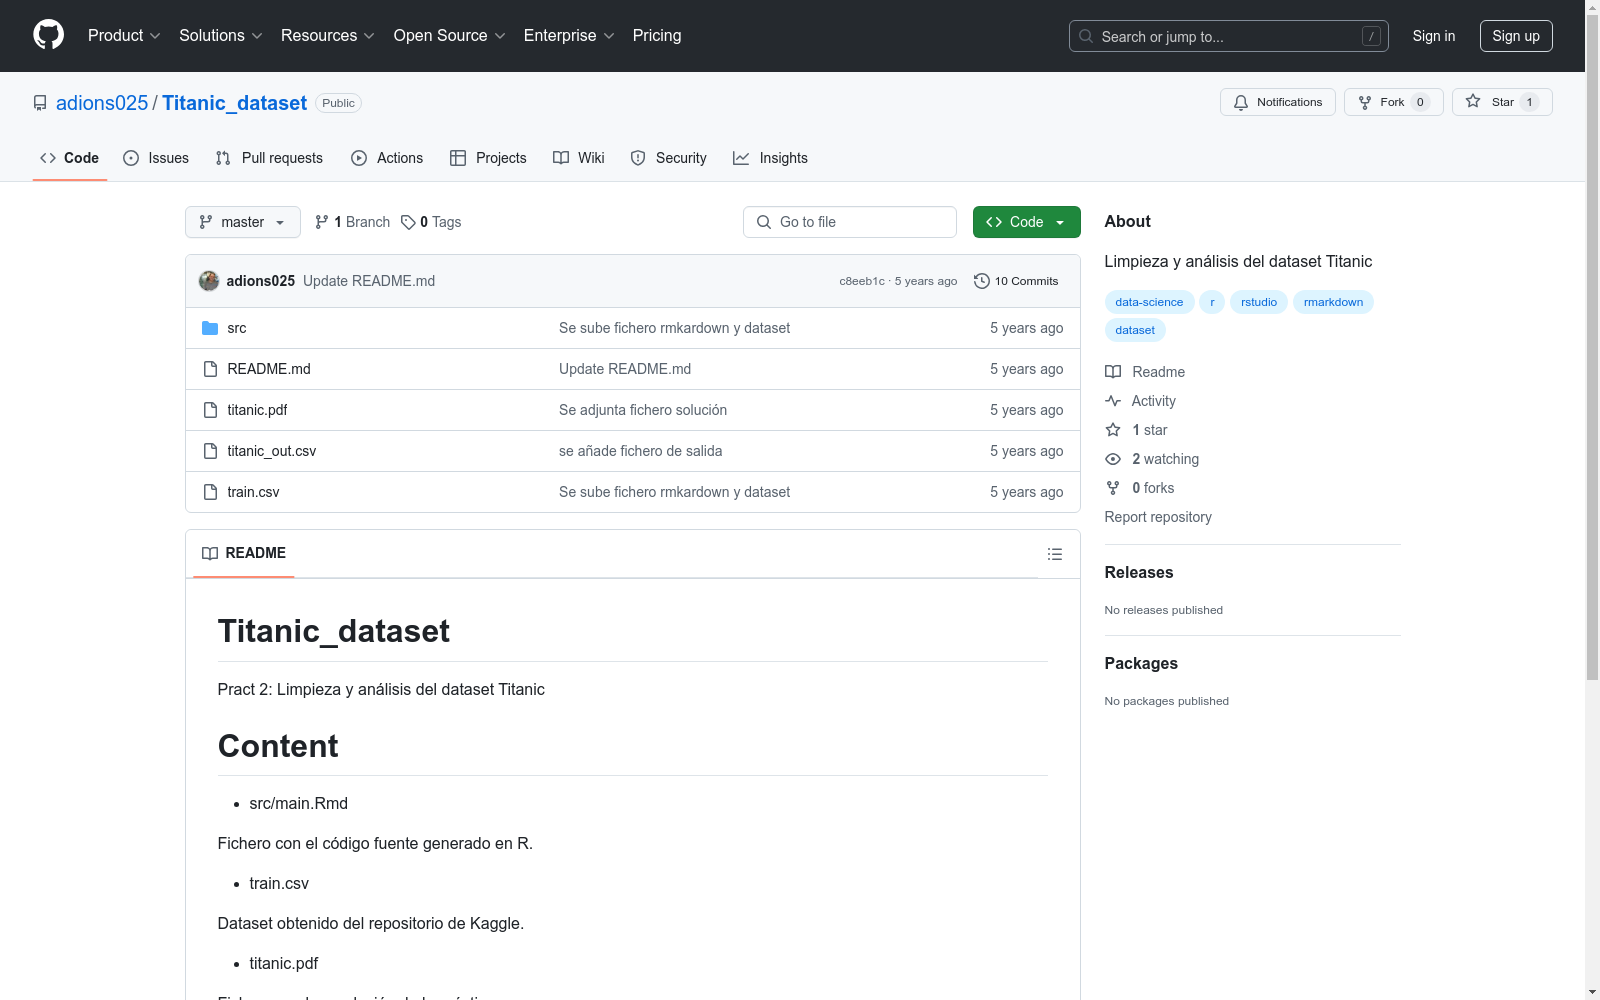Image resolution: width=1600 pixels, height=1000 pixels.
Task: Click the search magnifier icon in header
Action: coord(1086,36)
